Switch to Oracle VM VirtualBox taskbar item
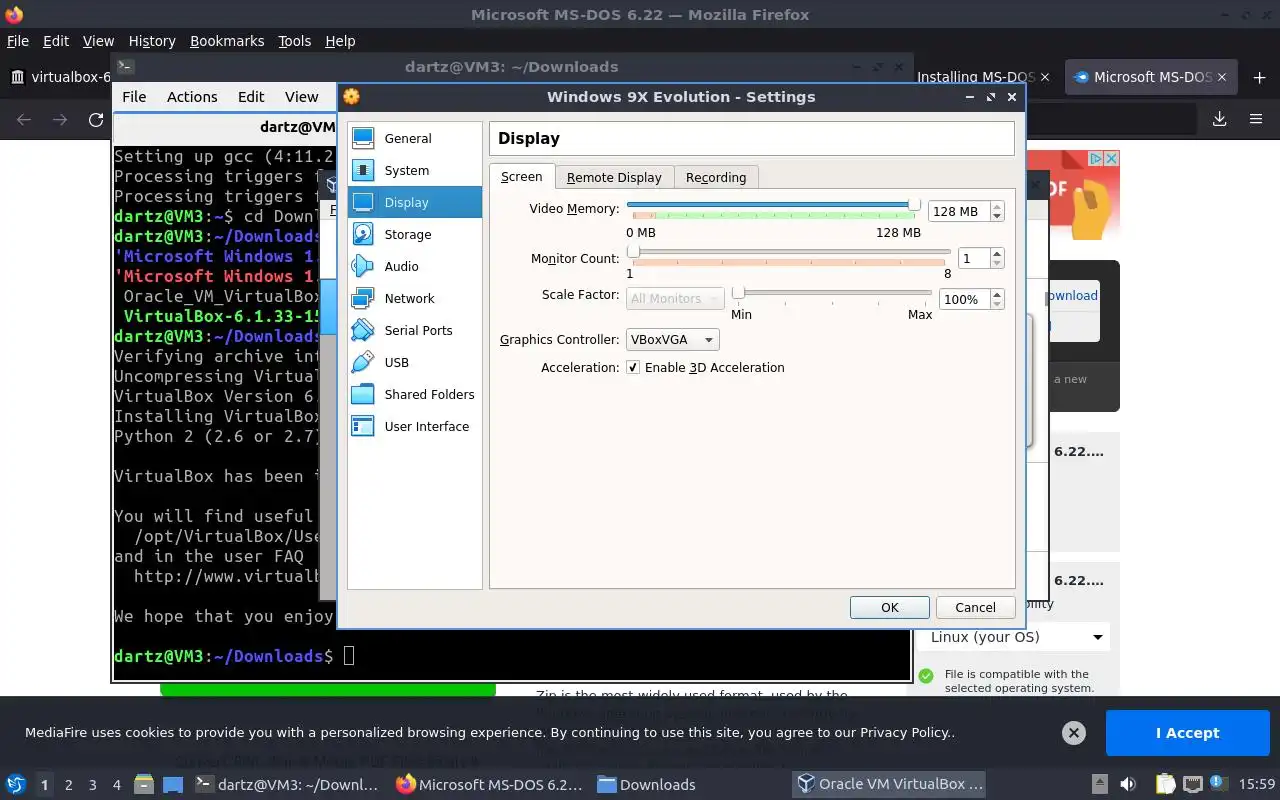Screen dimensions: 1280x800 click(x=891, y=785)
